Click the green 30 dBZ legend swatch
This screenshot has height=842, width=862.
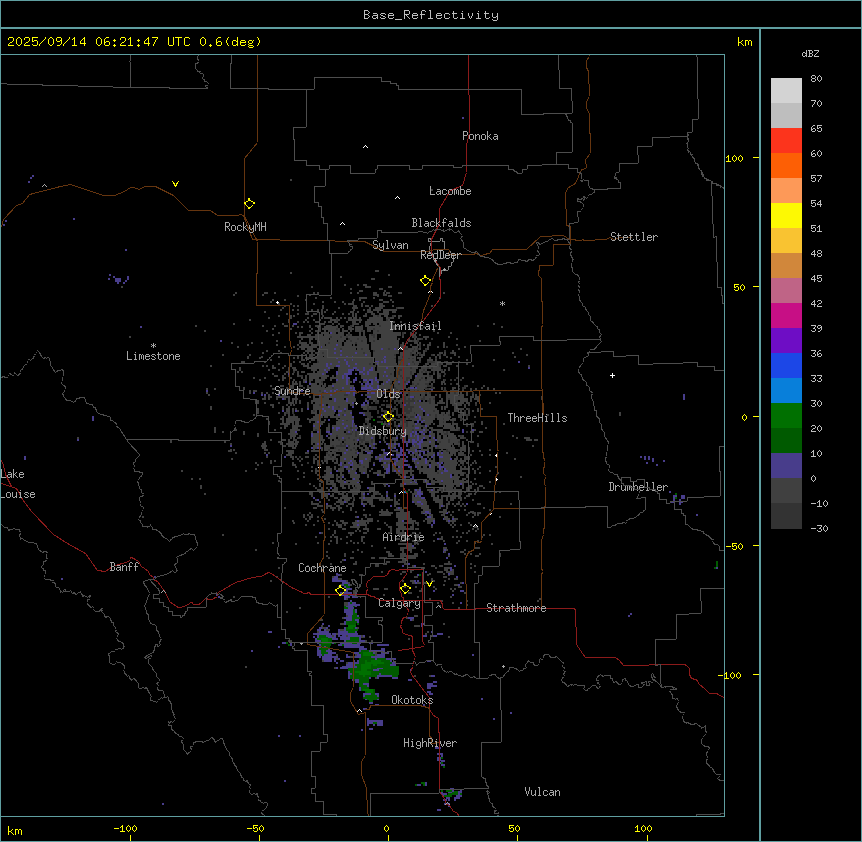786,416
